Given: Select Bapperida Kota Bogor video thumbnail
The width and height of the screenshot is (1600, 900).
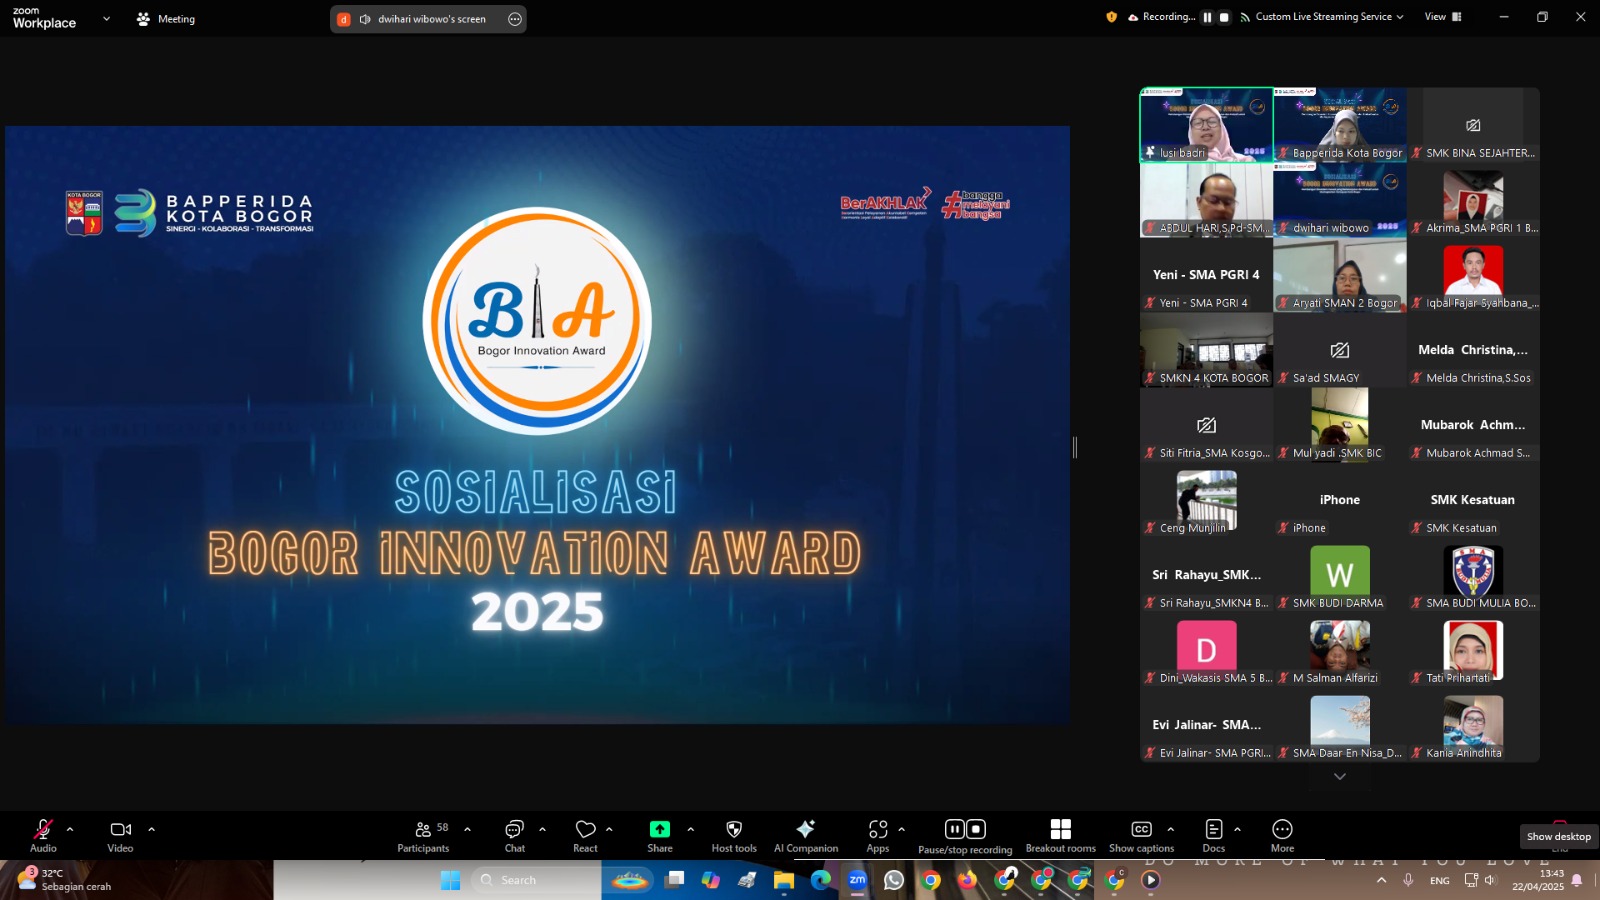Looking at the screenshot, I should [x=1340, y=125].
